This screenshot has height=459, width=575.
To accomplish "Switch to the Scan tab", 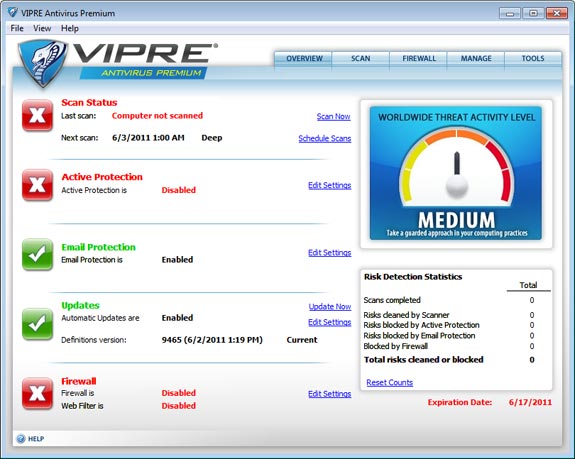I will pyautogui.click(x=360, y=59).
